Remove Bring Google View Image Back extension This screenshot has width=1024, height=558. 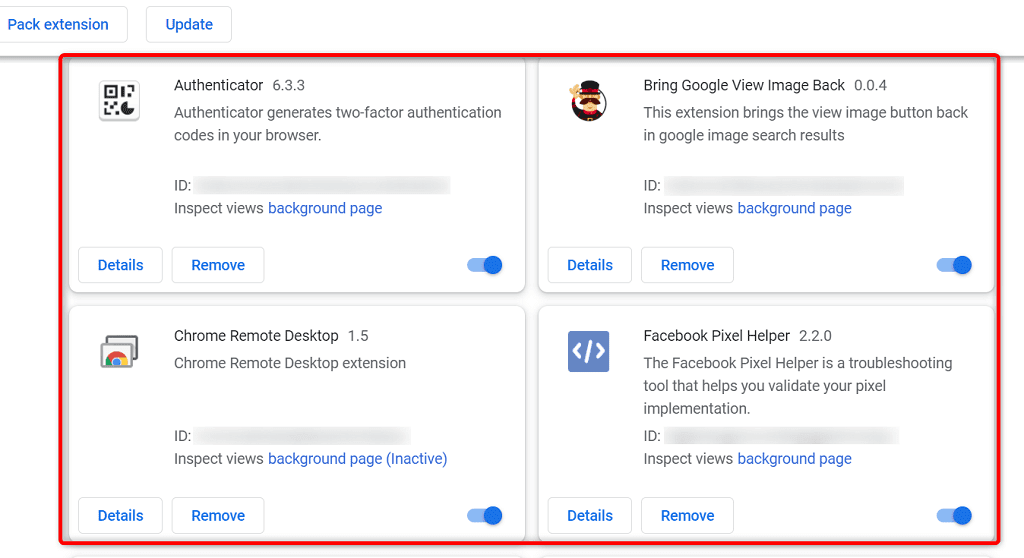[687, 265]
